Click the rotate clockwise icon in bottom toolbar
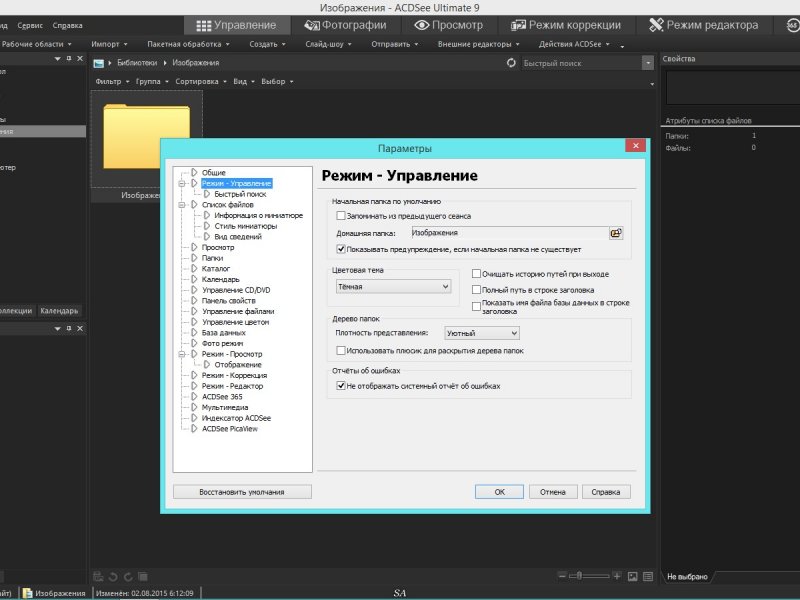This screenshot has width=800, height=600. pos(128,577)
